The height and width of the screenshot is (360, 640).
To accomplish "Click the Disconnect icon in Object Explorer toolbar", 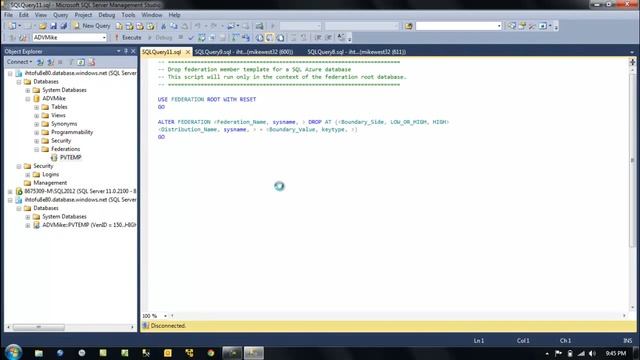I will click(x=50, y=62).
